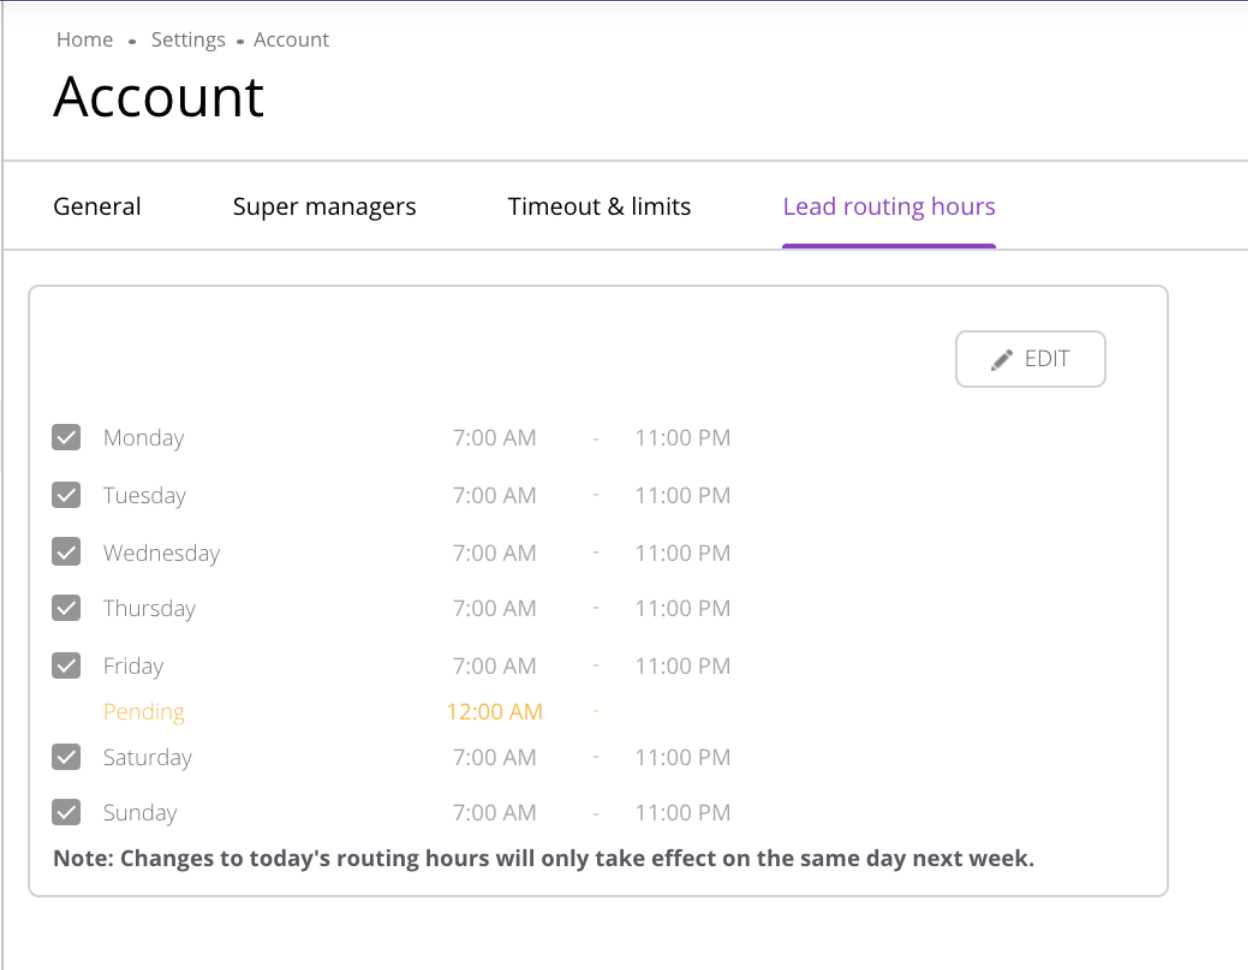This screenshot has width=1248, height=970.
Task: Select the Timeout & limits tab
Action: pyautogui.click(x=599, y=207)
